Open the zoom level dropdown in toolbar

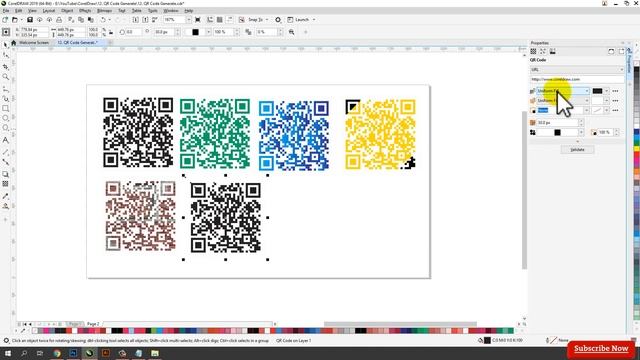point(188,20)
